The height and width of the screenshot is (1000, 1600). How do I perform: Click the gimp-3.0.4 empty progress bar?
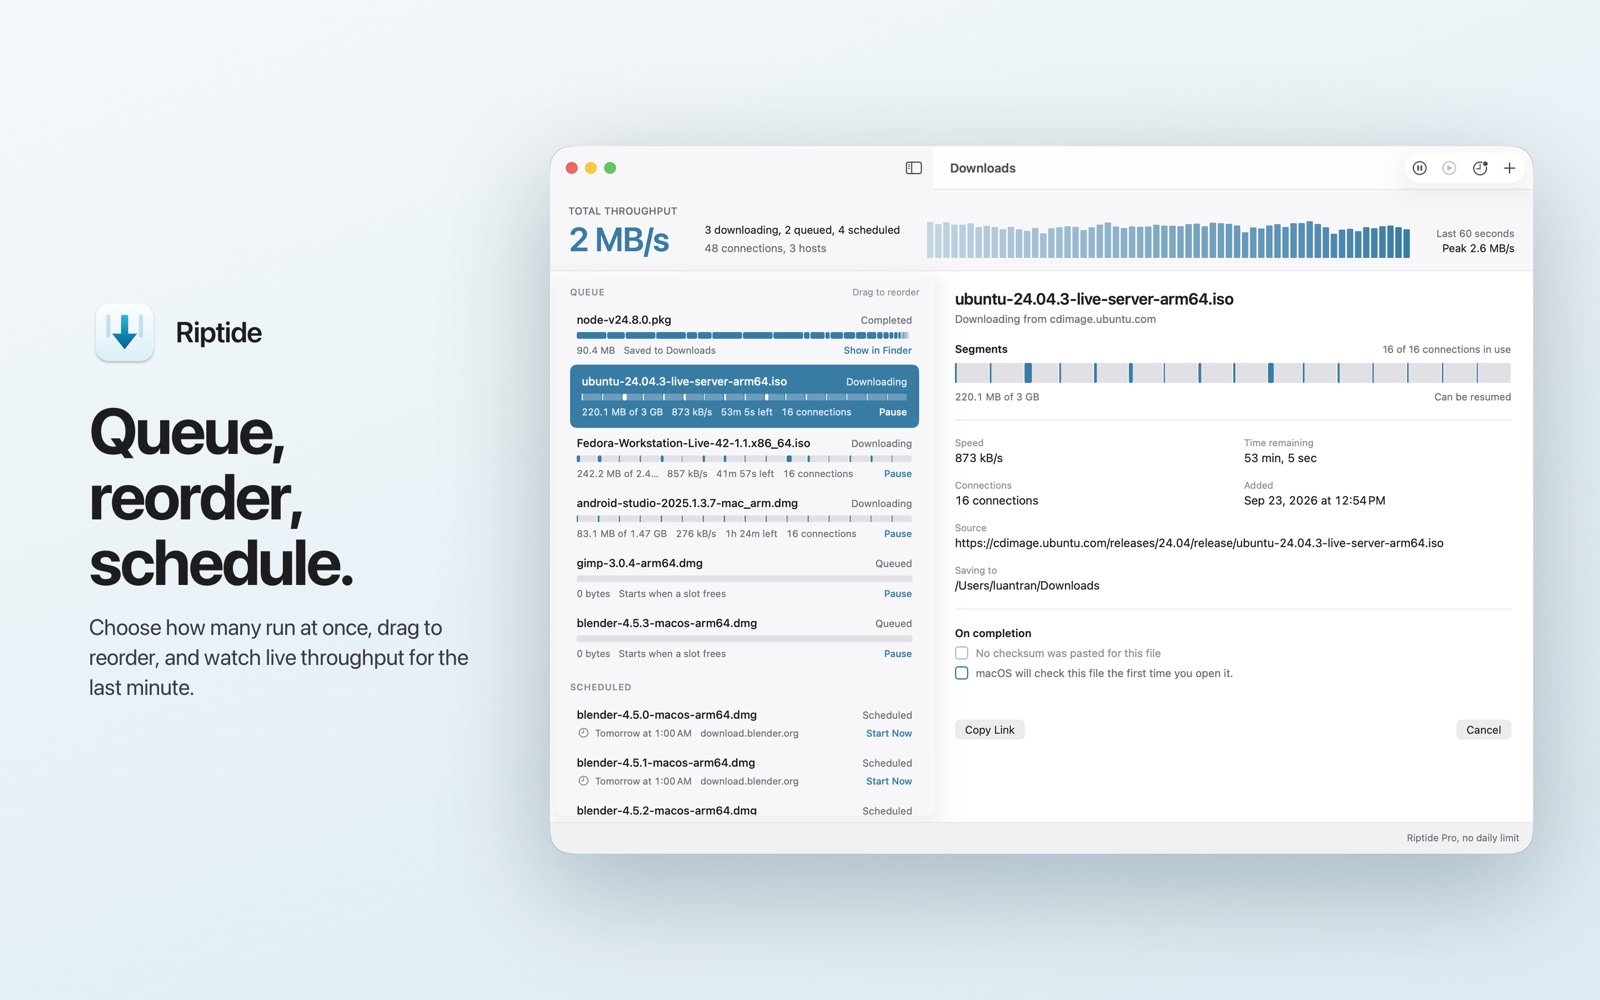pyautogui.click(x=744, y=578)
